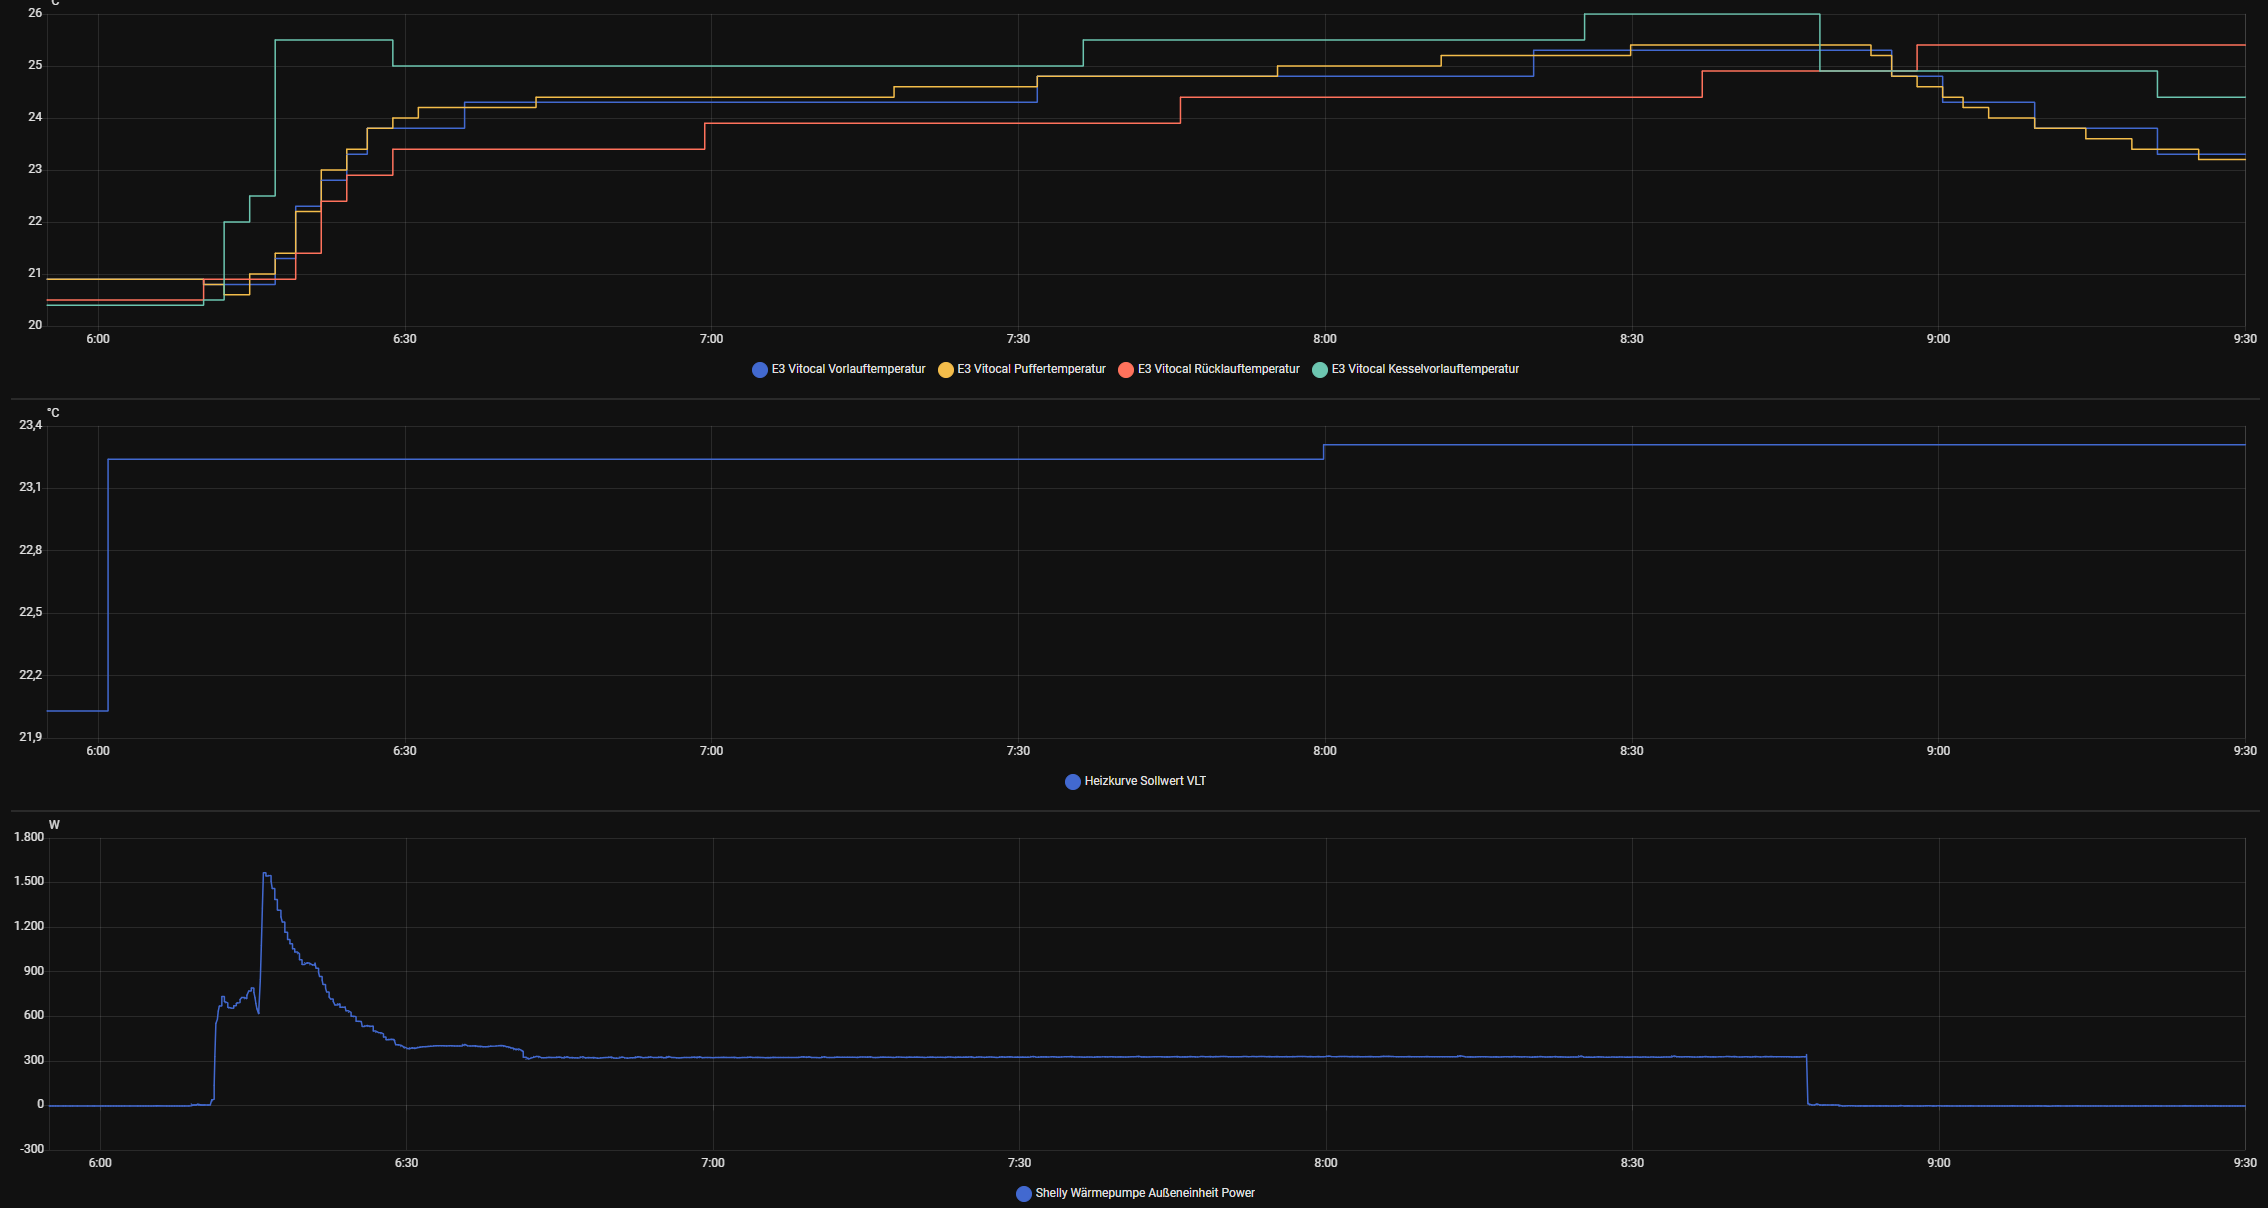Click the 6:30 label on power chart axis
This screenshot has width=2268, height=1208.
coord(406,1163)
